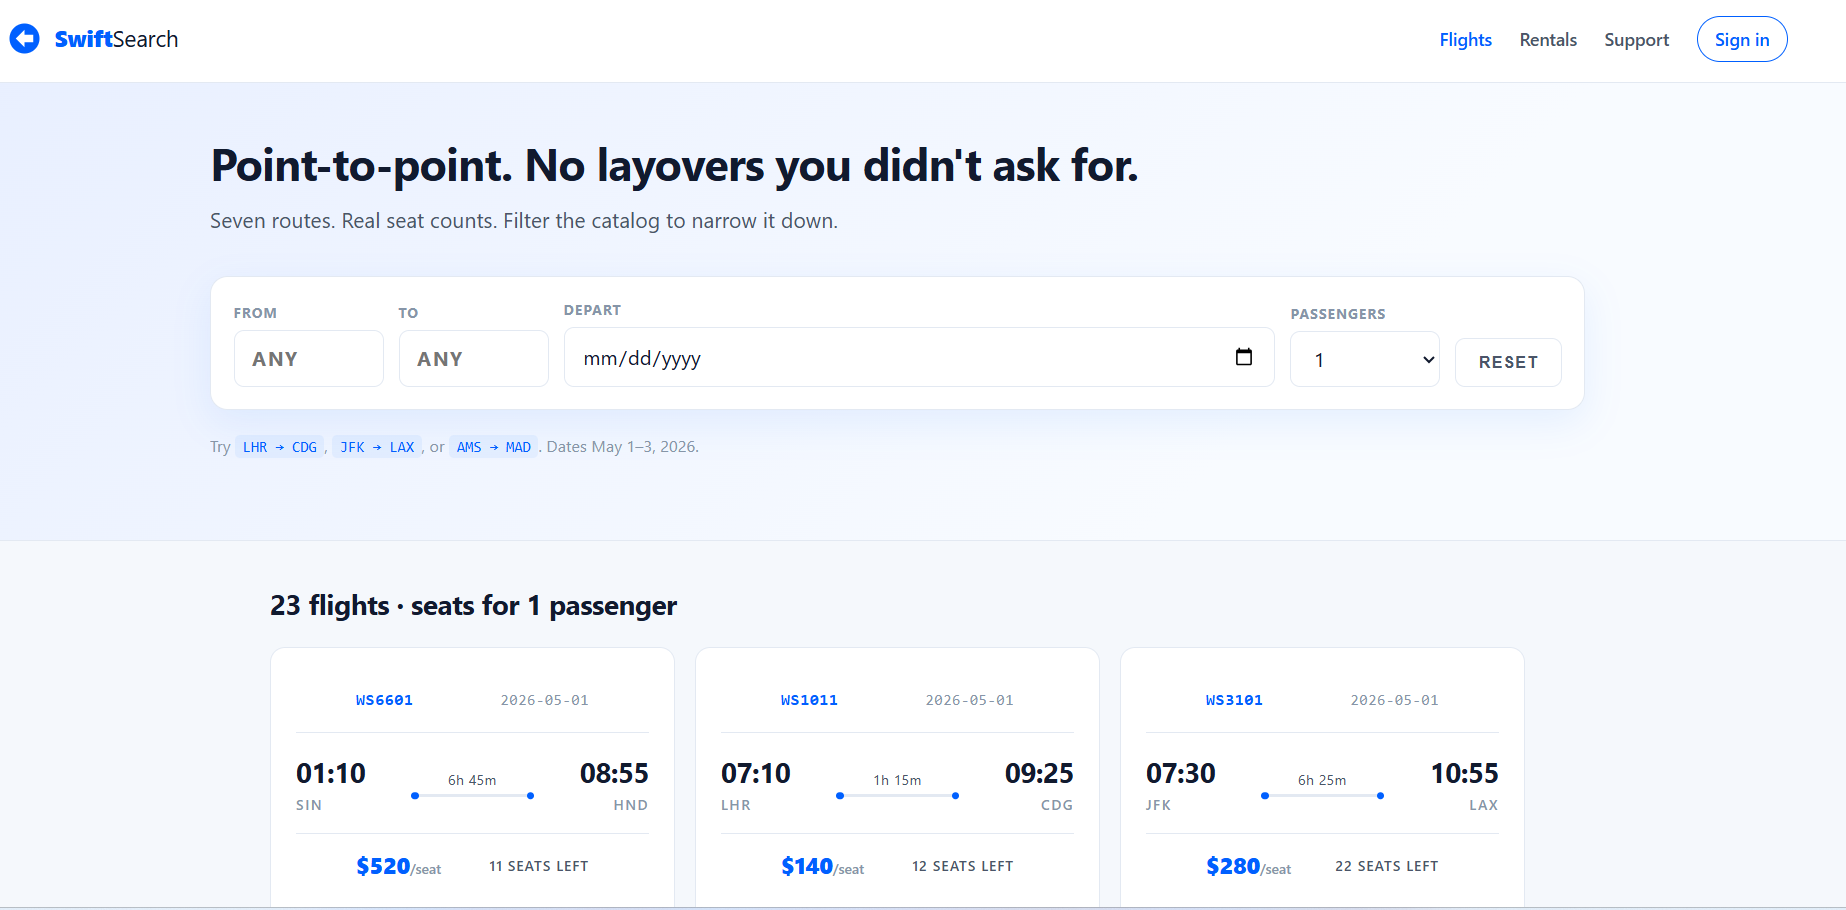Screen dimensions: 1846x910
Task: Select the LHR → CDG suggested route chip
Action: pyautogui.click(x=280, y=447)
